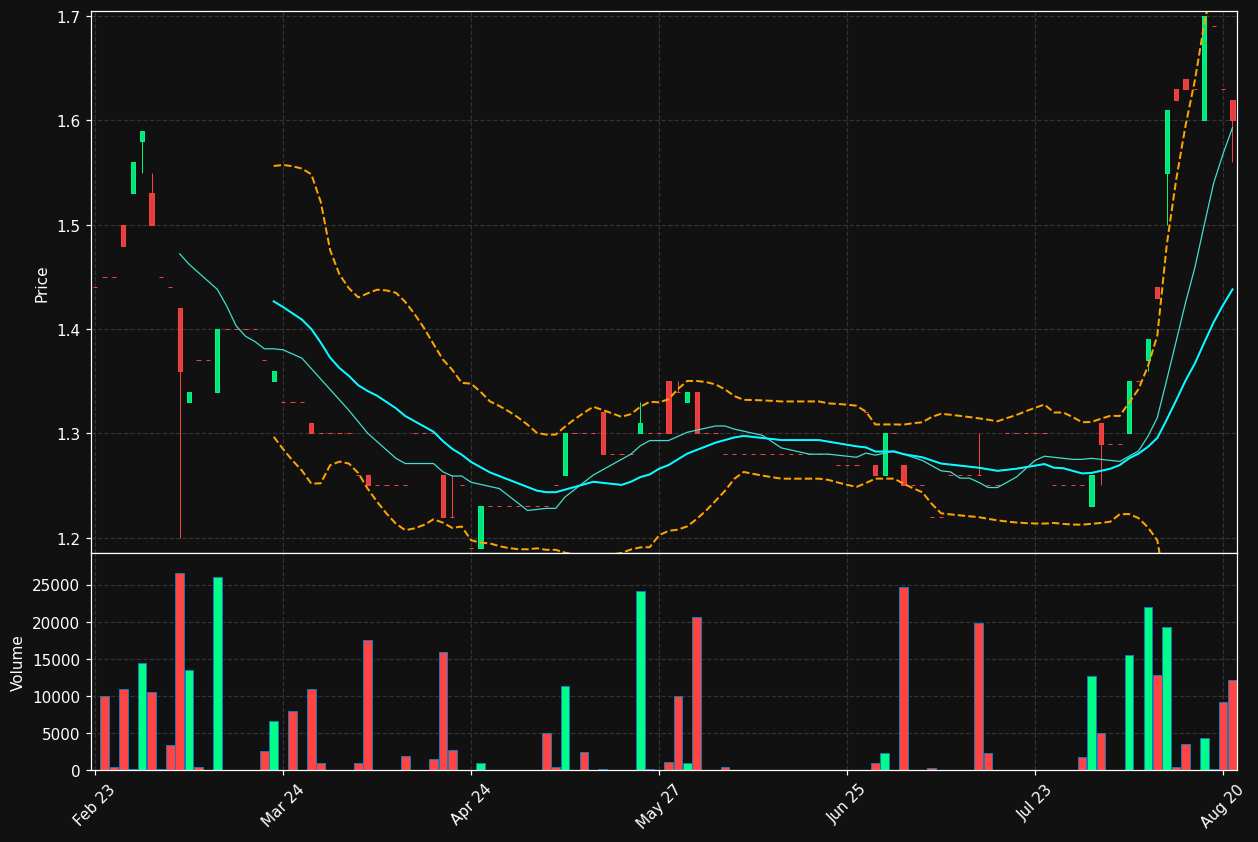Click the 1.7 price axis value

pos(70,17)
